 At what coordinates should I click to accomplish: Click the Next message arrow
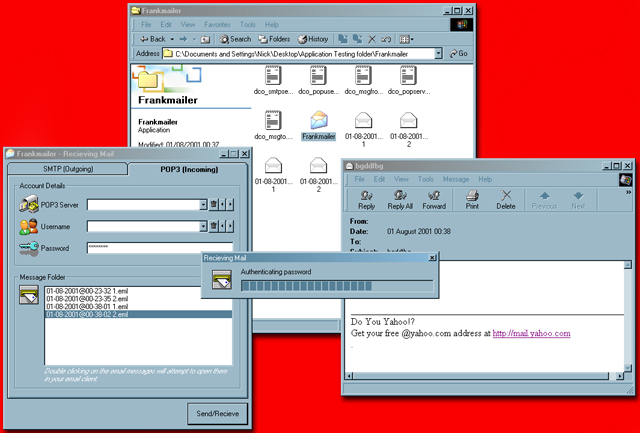point(578,200)
